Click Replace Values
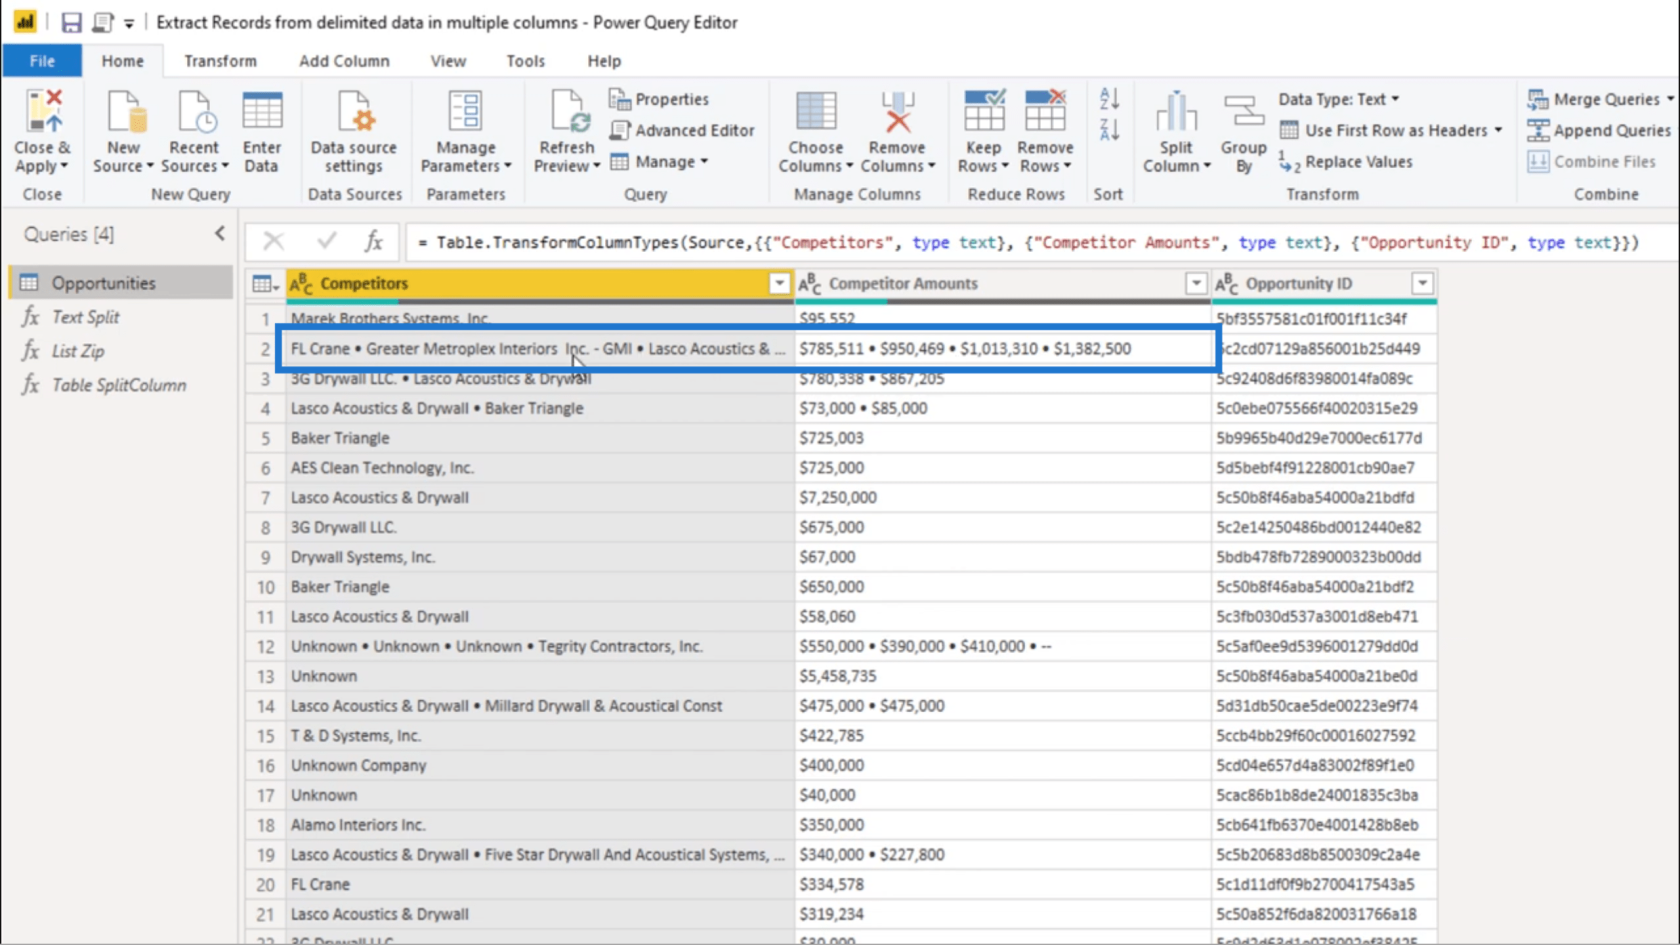The width and height of the screenshot is (1680, 945). click(1346, 162)
